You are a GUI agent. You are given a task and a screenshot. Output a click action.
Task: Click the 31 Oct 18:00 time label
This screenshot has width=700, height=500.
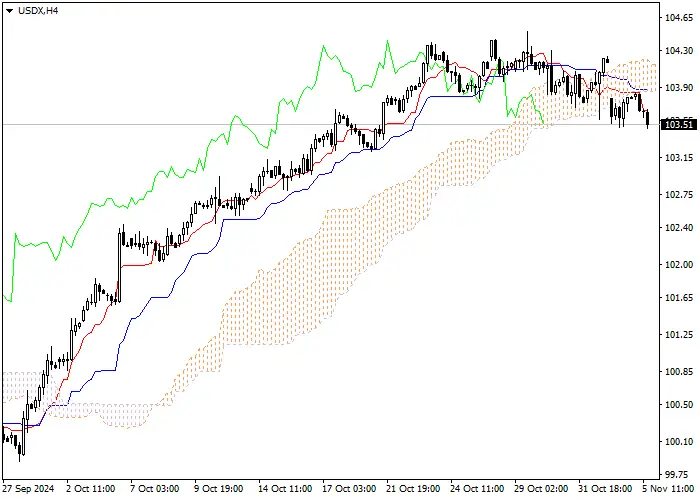[605, 489]
